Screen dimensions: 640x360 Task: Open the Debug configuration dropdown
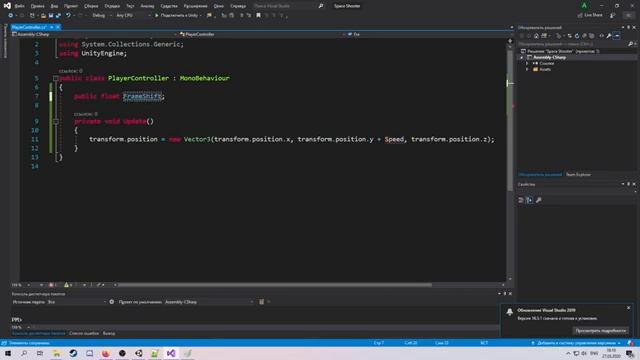[101, 16]
